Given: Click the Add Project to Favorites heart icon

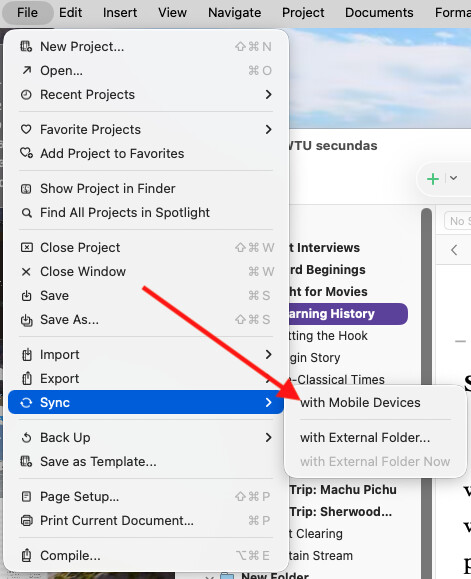Looking at the screenshot, I should click(x=26, y=153).
